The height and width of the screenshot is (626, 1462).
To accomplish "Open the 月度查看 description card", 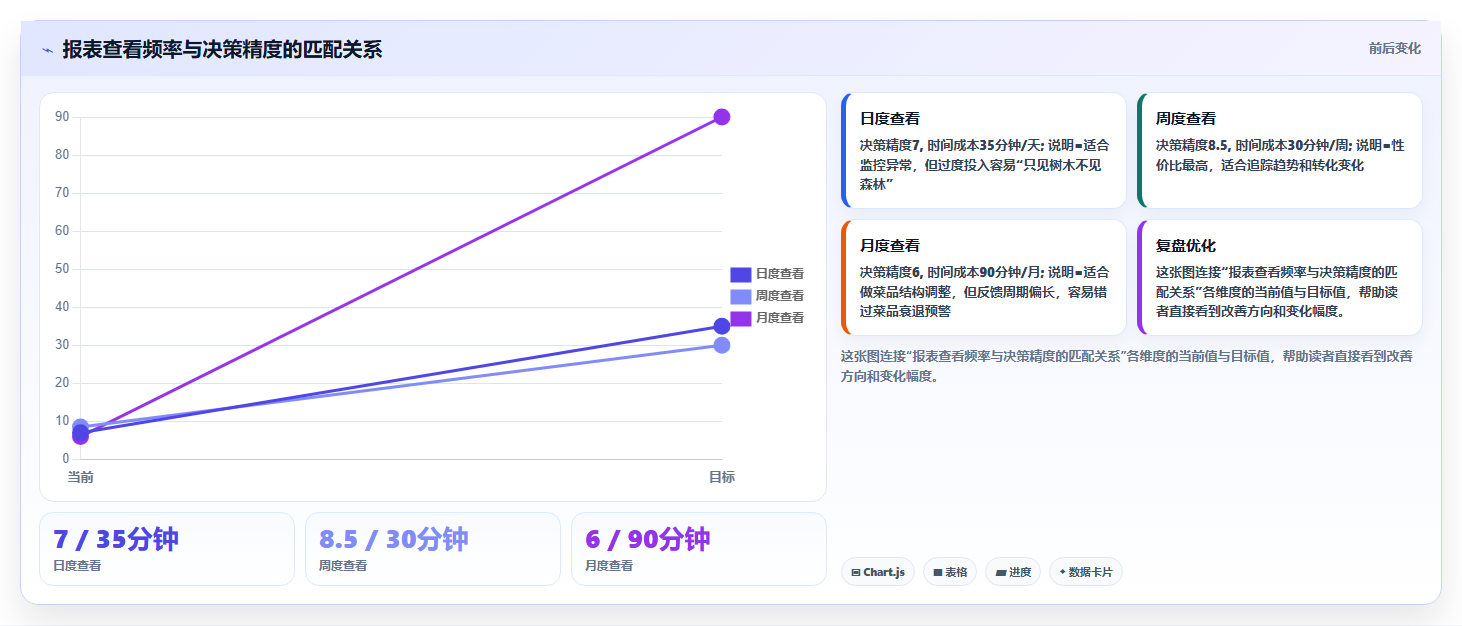I will [984, 278].
